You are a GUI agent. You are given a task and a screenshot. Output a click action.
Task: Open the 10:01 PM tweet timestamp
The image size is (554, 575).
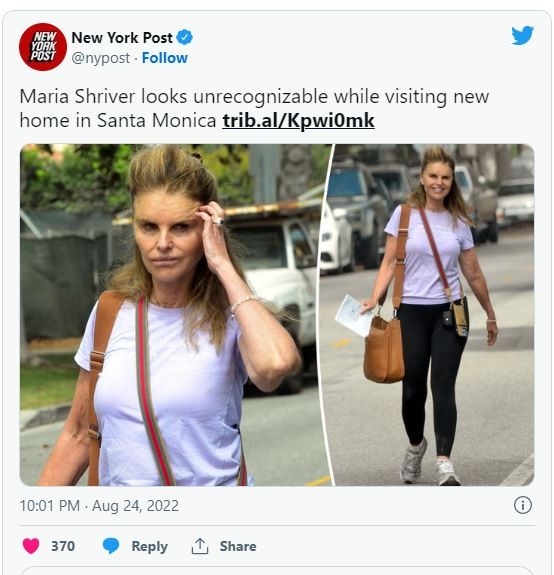click(50, 506)
